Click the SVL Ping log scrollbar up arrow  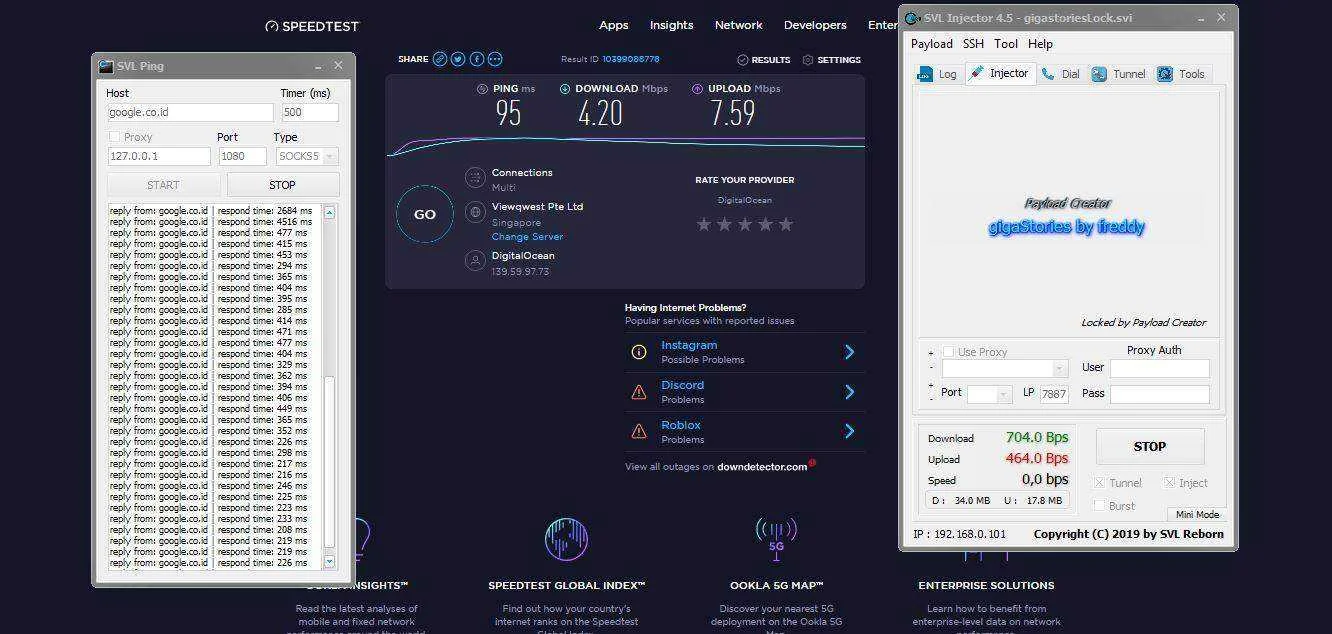click(329, 212)
